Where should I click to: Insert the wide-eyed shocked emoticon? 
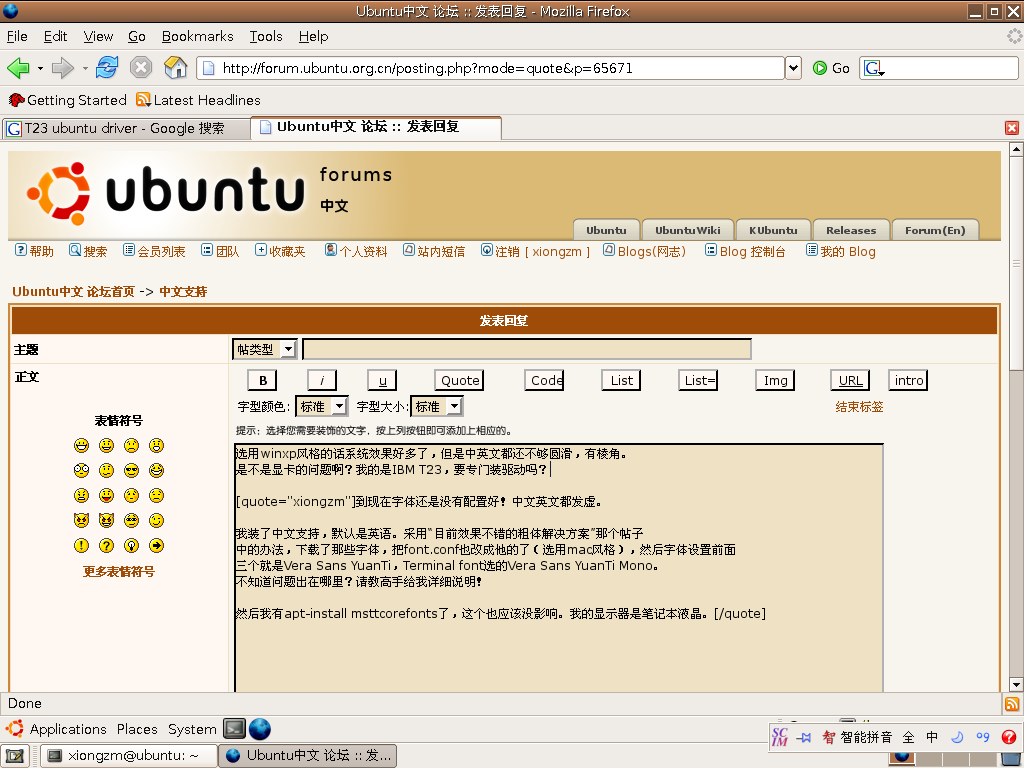[82, 470]
